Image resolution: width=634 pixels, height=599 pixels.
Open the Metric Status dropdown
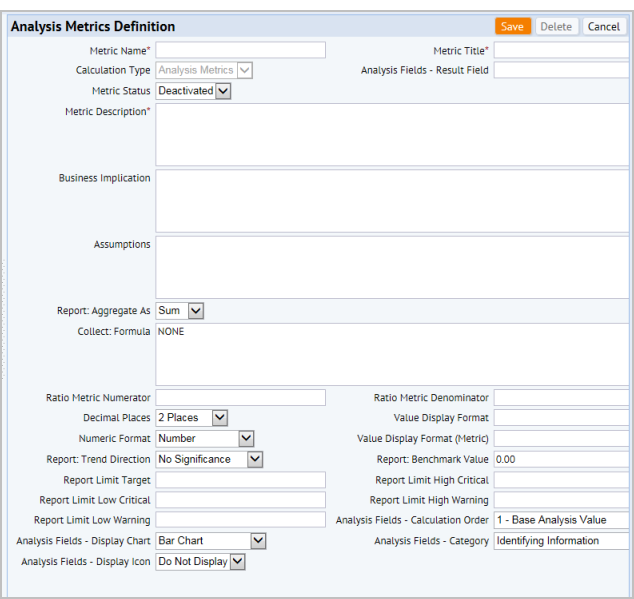pyautogui.click(x=193, y=91)
